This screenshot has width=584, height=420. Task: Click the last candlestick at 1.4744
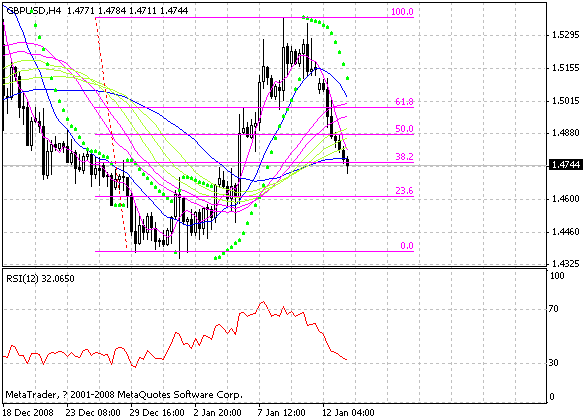coord(347,165)
